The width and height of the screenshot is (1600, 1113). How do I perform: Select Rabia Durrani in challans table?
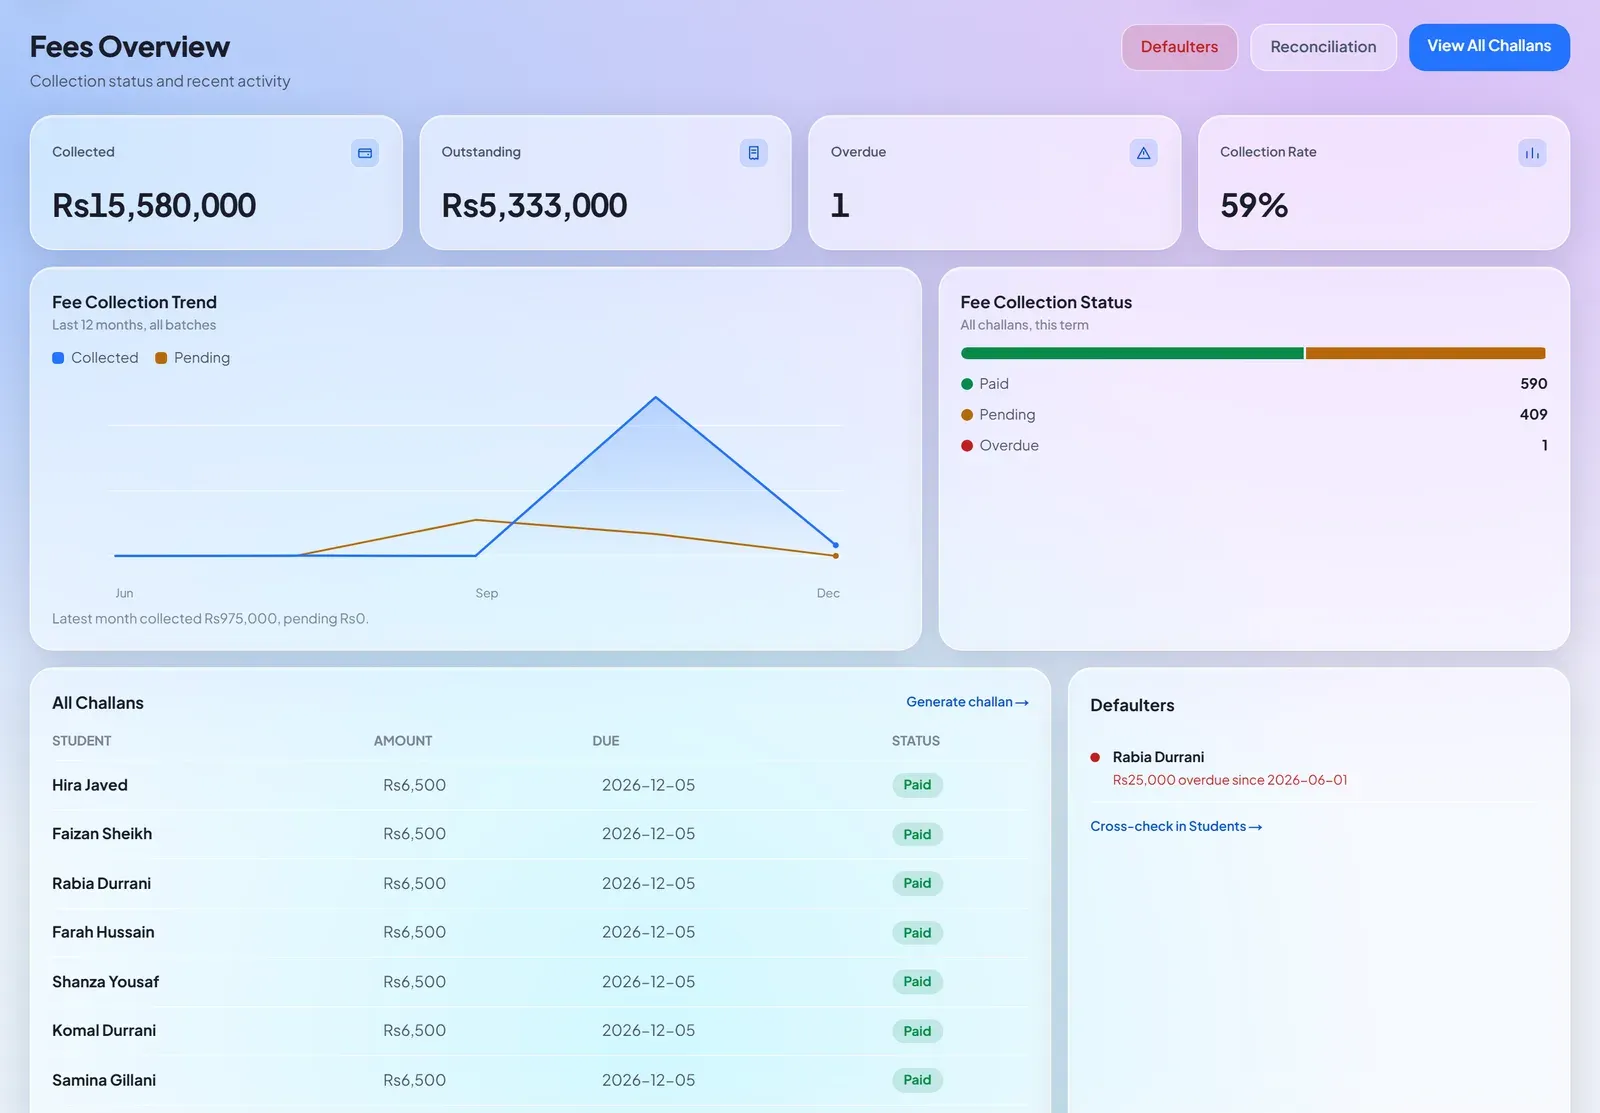[102, 883]
